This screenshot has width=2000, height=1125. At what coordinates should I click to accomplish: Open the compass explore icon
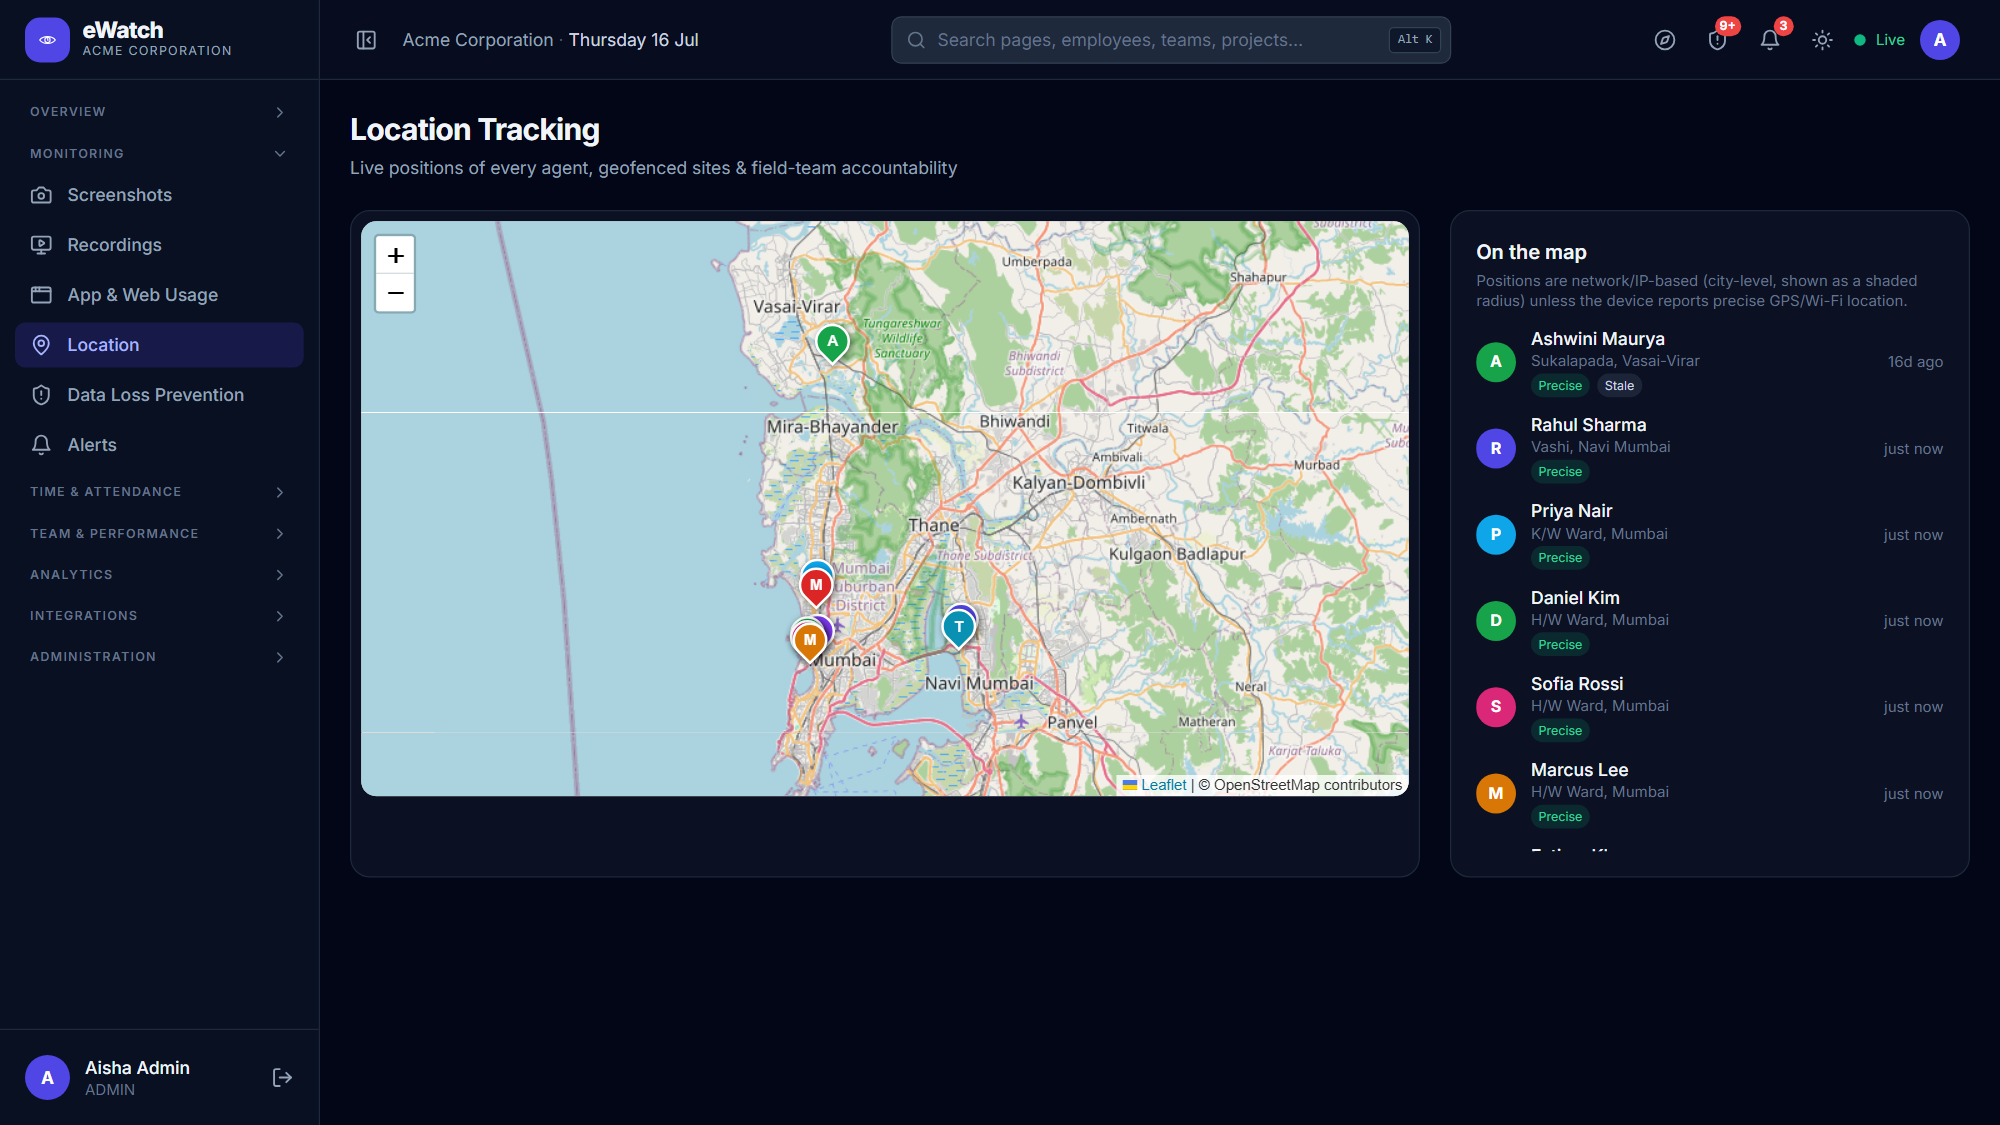(x=1664, y=40)
